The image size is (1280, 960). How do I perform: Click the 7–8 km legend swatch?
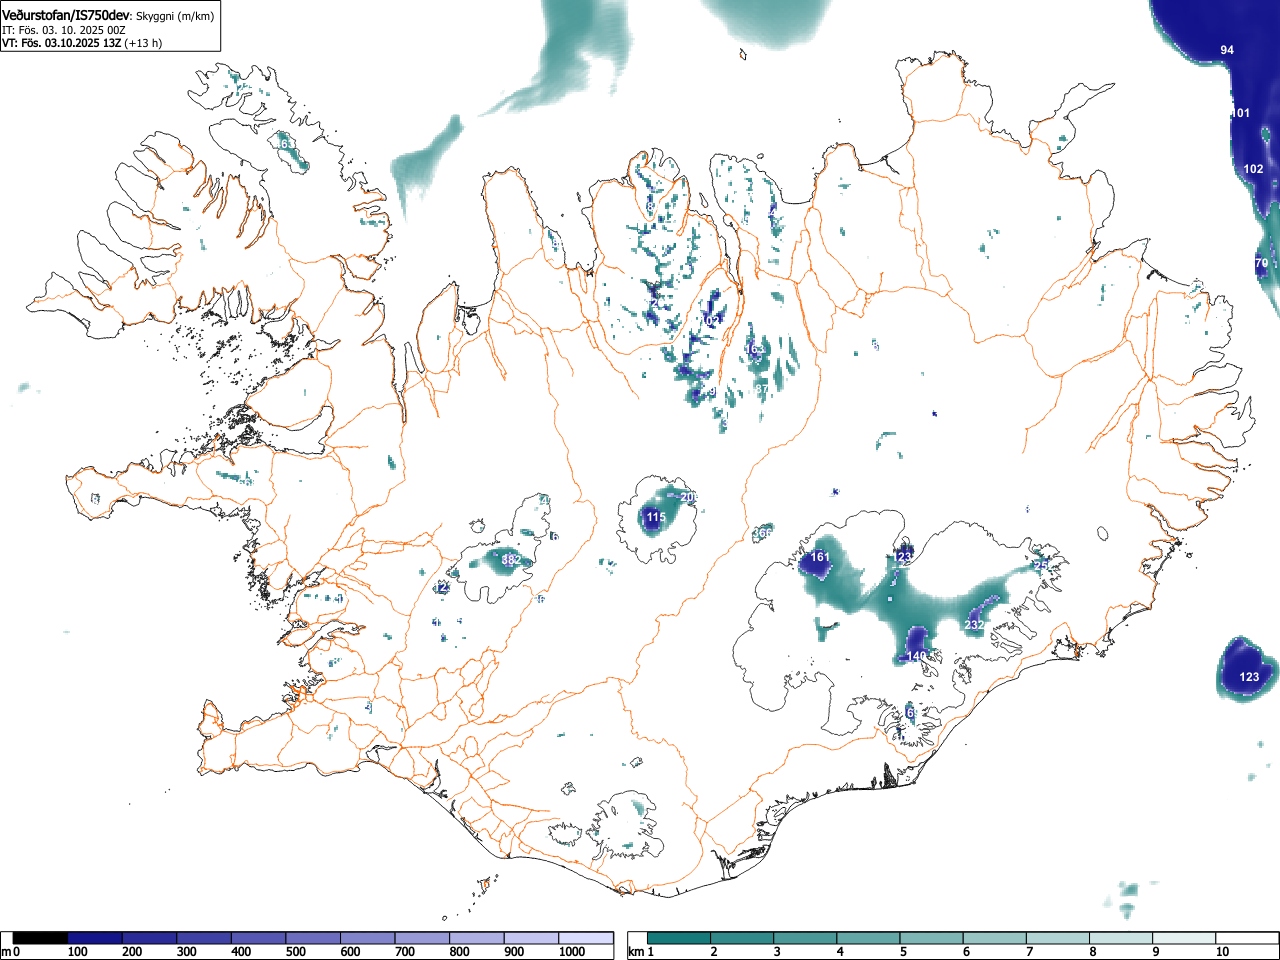tap(1058, 939)
